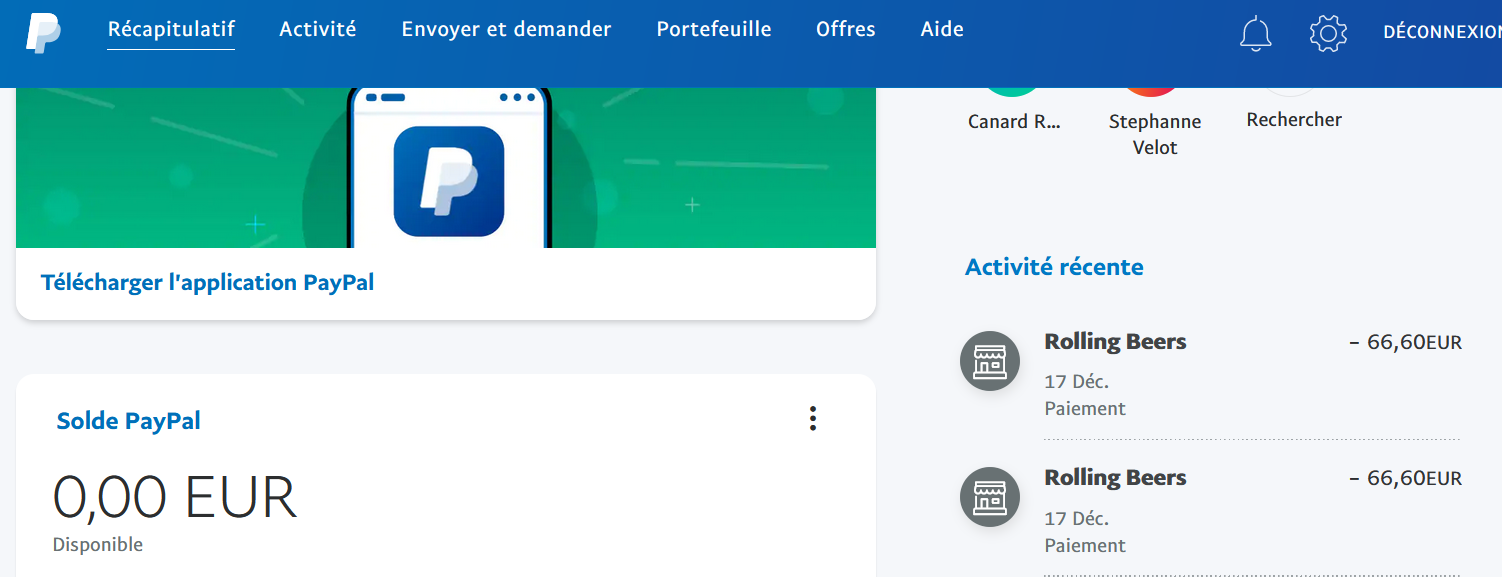Open Solde PayPal three-dot options menu
The image size is (1502, 577).
pos(813,419)
